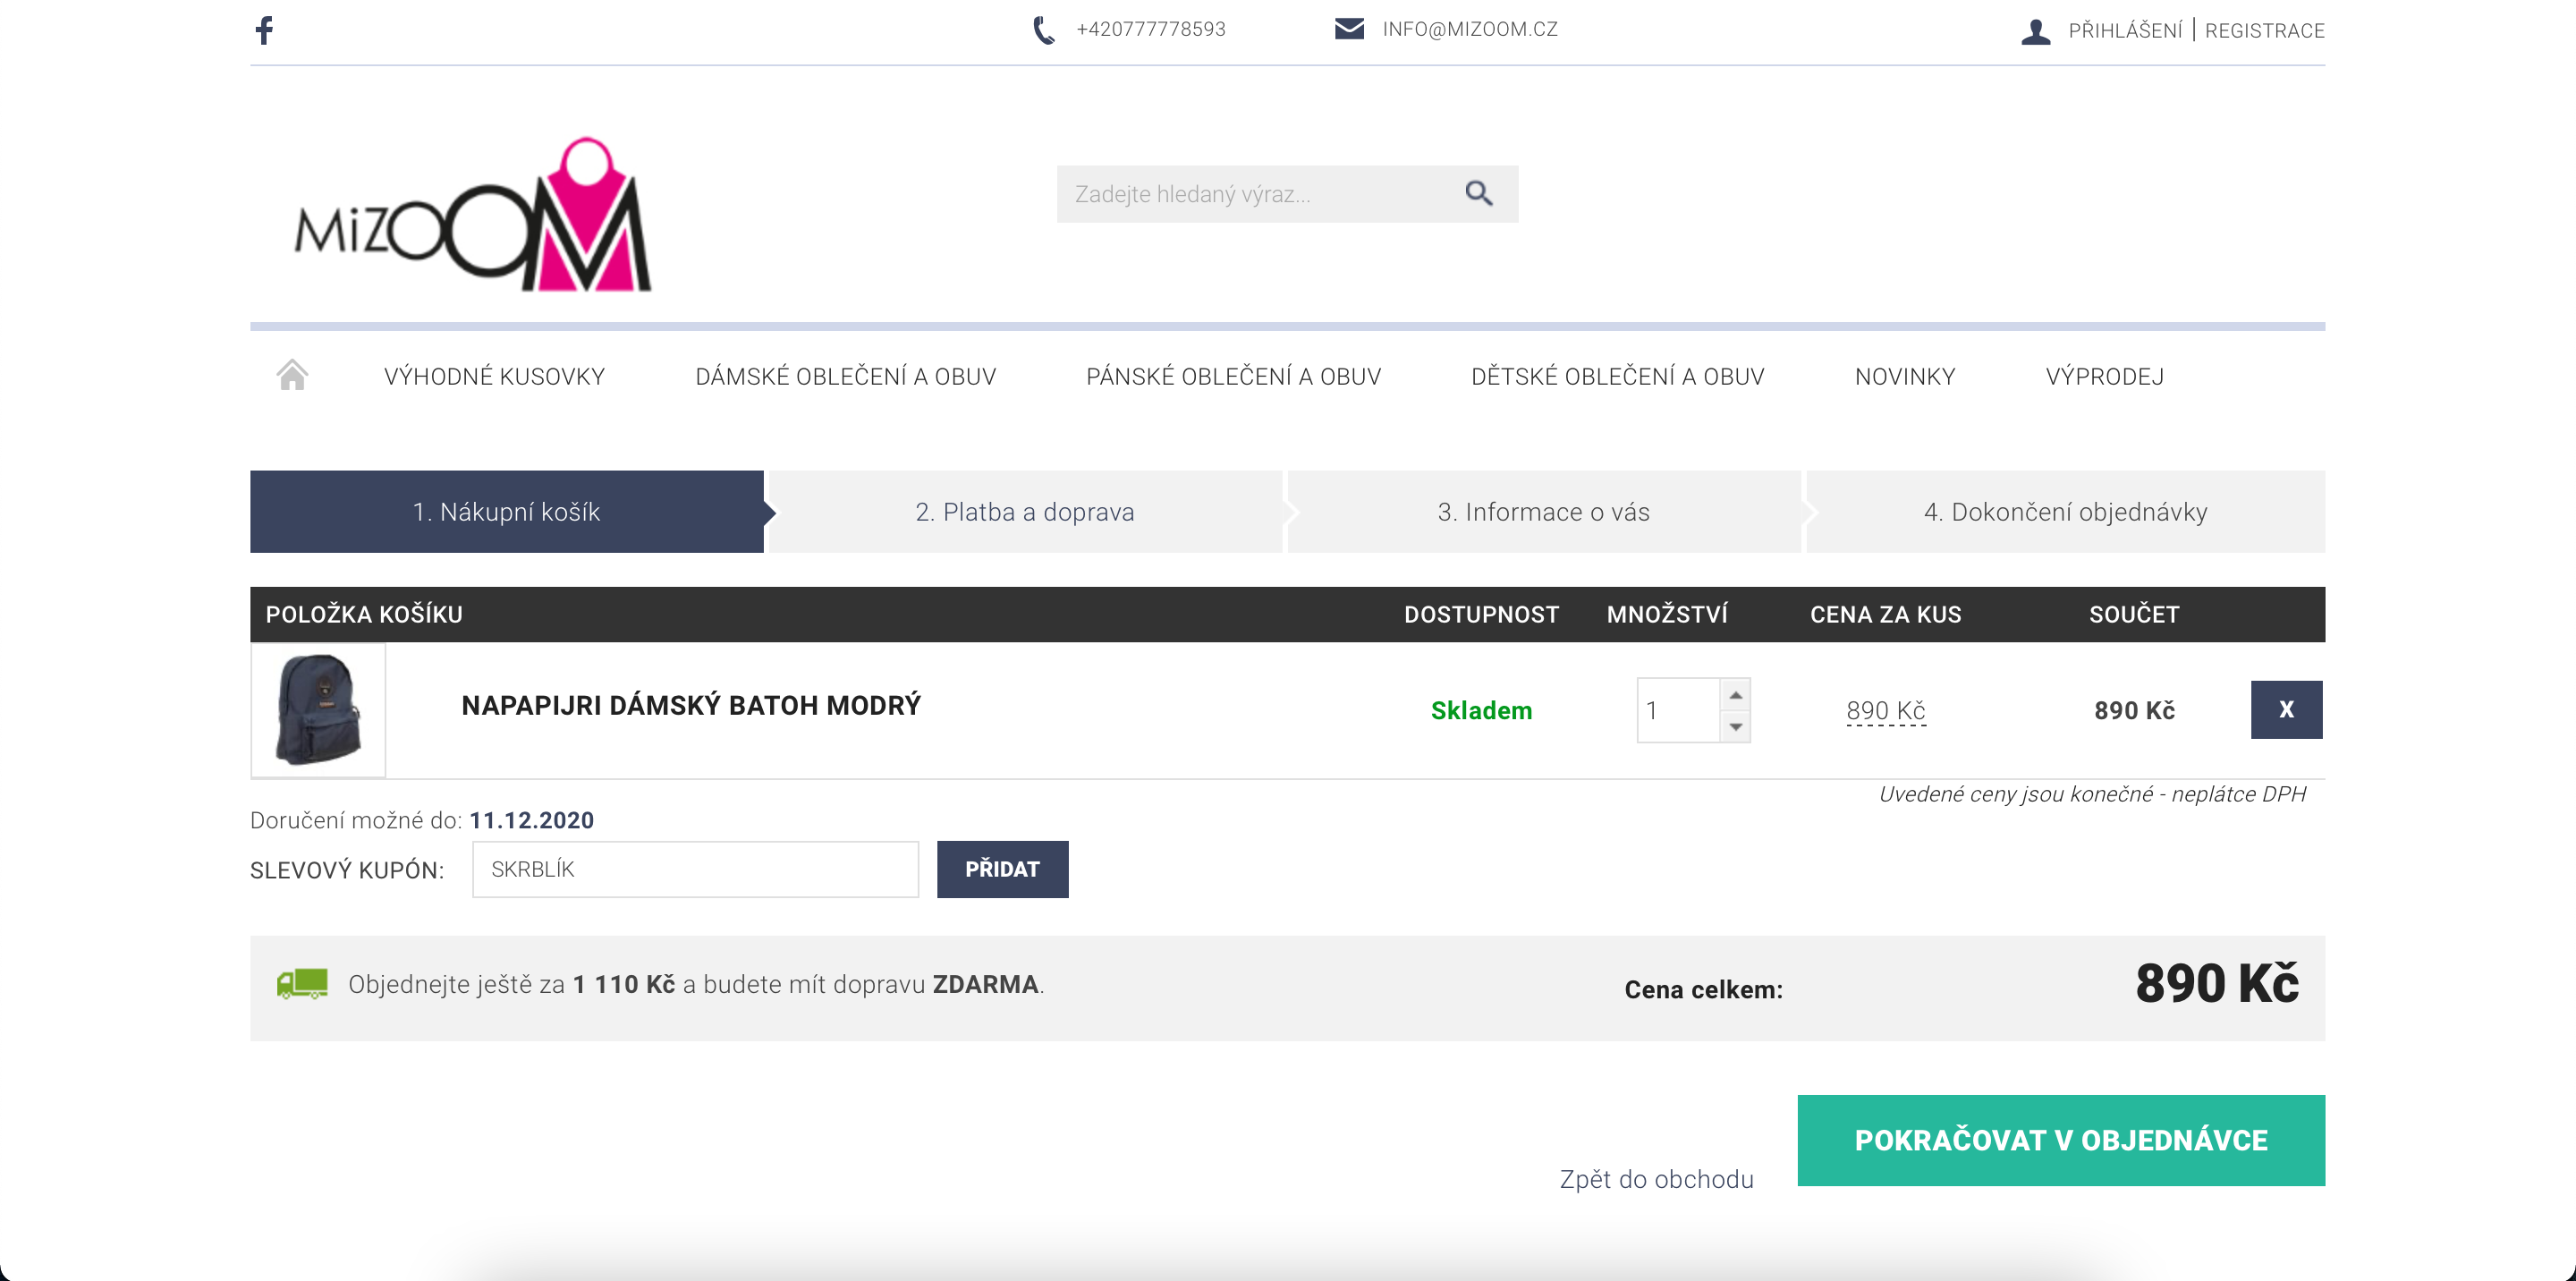Open the Facebook page icon

click(264, 30)
